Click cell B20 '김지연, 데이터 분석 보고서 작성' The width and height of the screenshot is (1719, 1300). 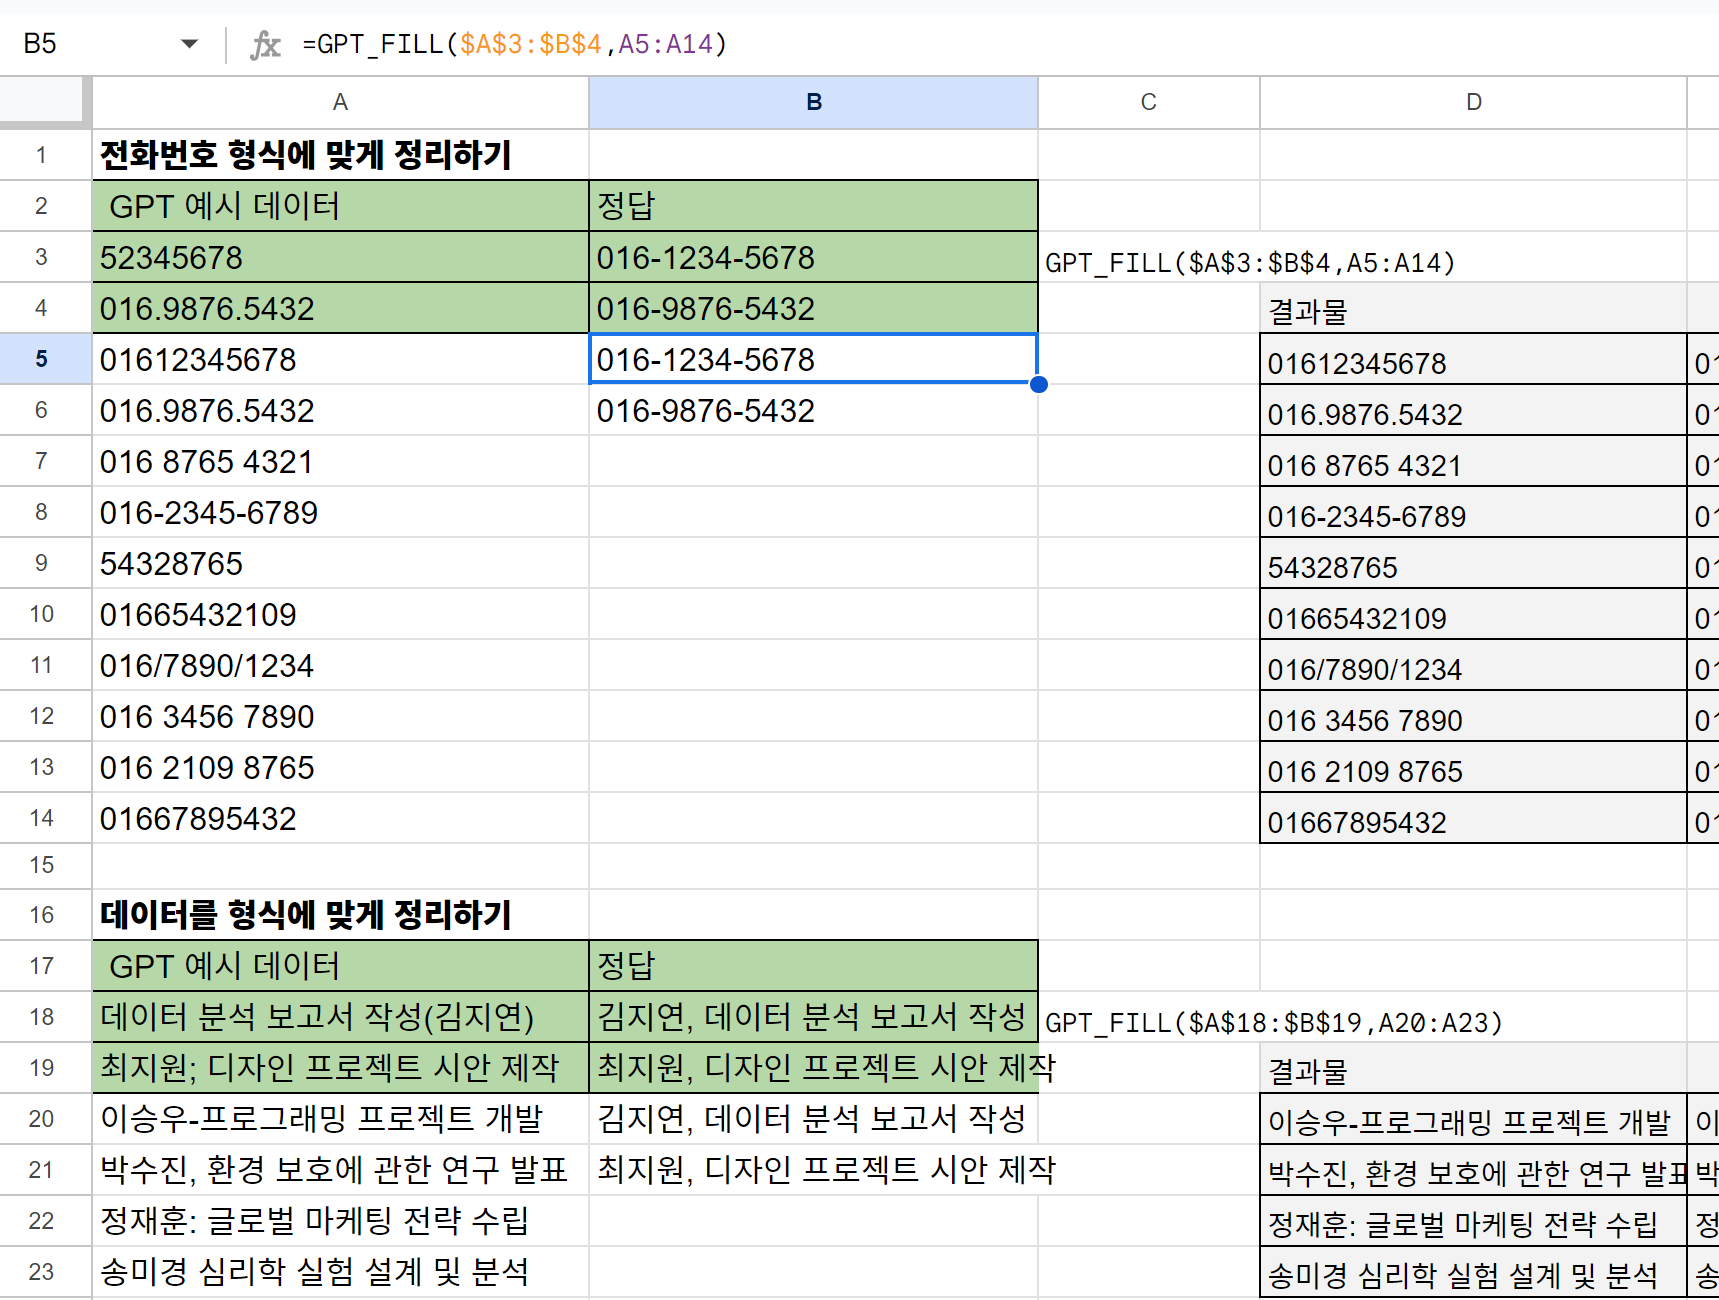pos(813,1119)
